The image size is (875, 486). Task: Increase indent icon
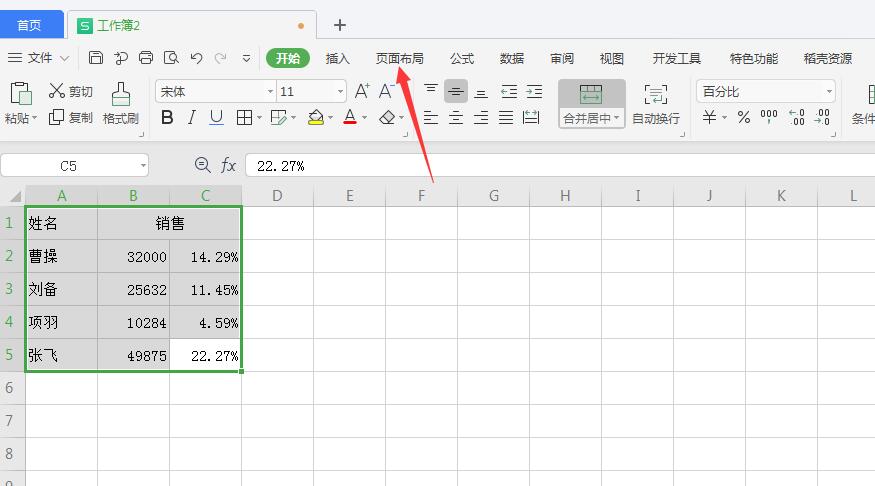click(x=534, y=91)
